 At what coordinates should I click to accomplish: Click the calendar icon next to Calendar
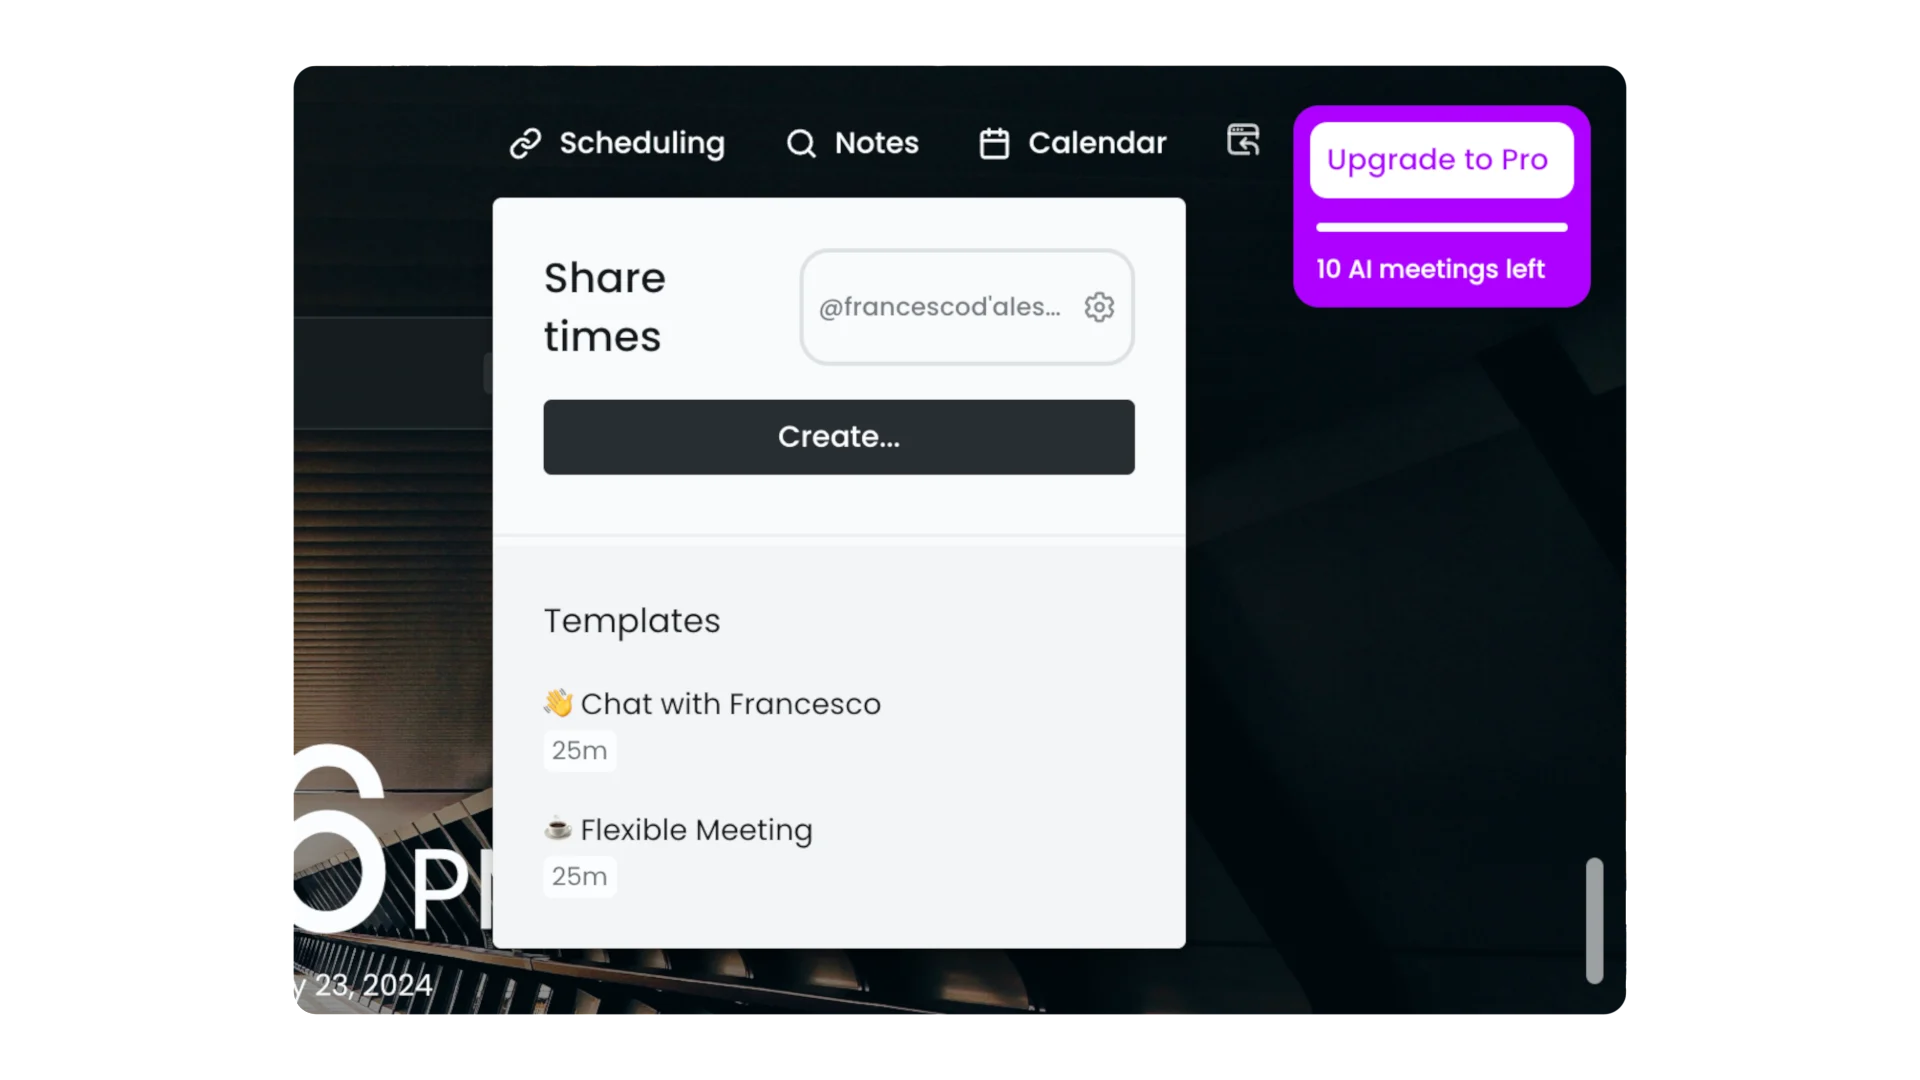tap(994, 142)
